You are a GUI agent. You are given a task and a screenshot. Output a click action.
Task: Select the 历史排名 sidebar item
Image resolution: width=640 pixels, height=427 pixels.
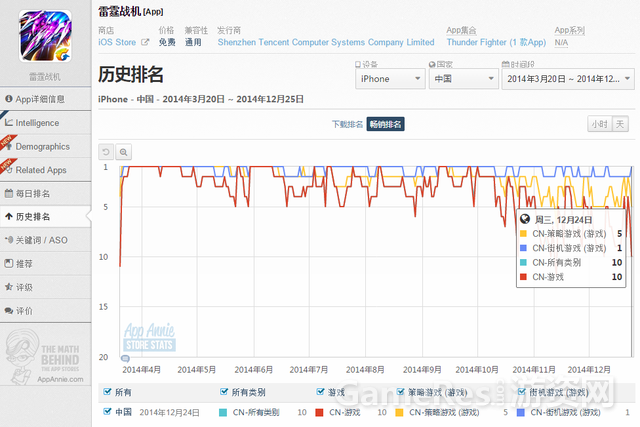[45, 217]
